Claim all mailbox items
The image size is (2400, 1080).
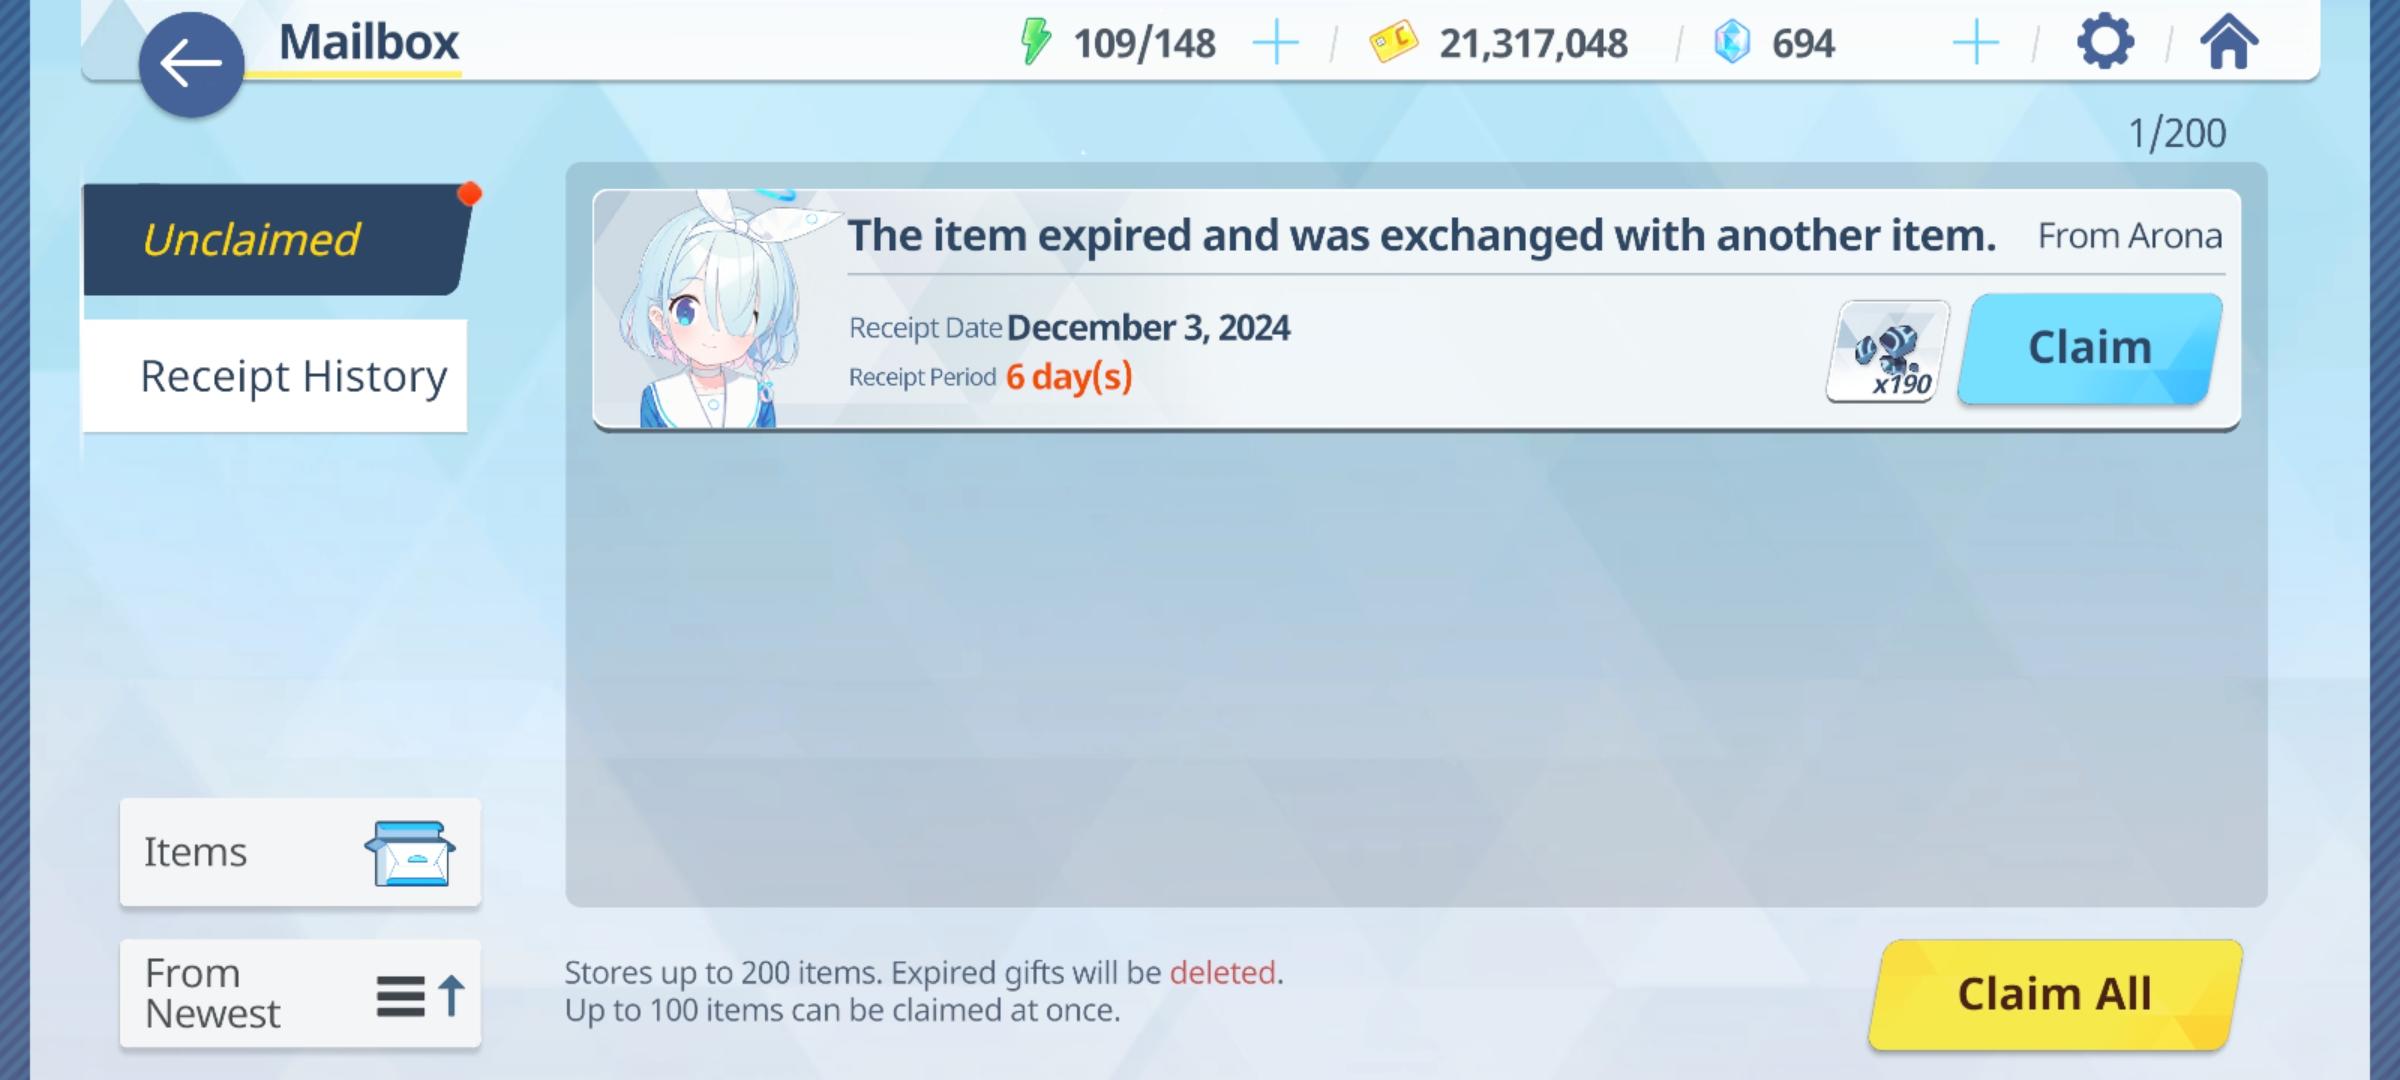coord(2055,994)
